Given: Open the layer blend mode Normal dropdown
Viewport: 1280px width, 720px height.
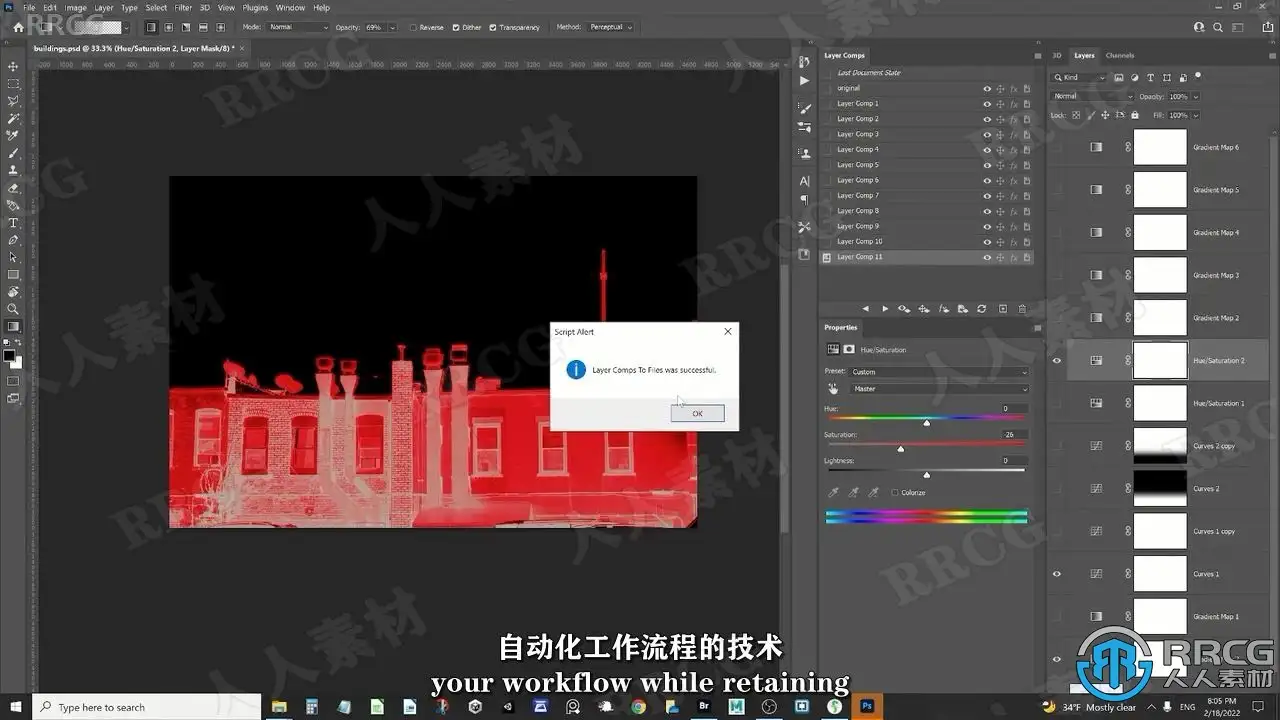Looking at the screenshot, I should pos(1093,96).
